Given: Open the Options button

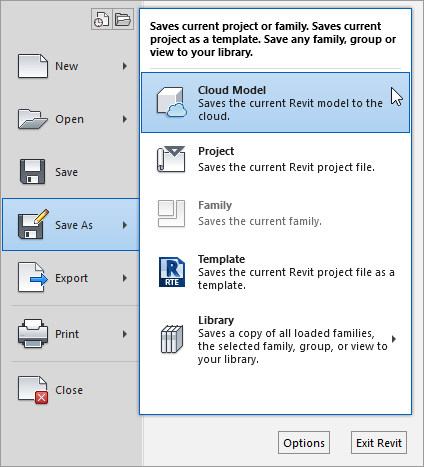Looking at the screenshot, I should click(x=304, y=443).
